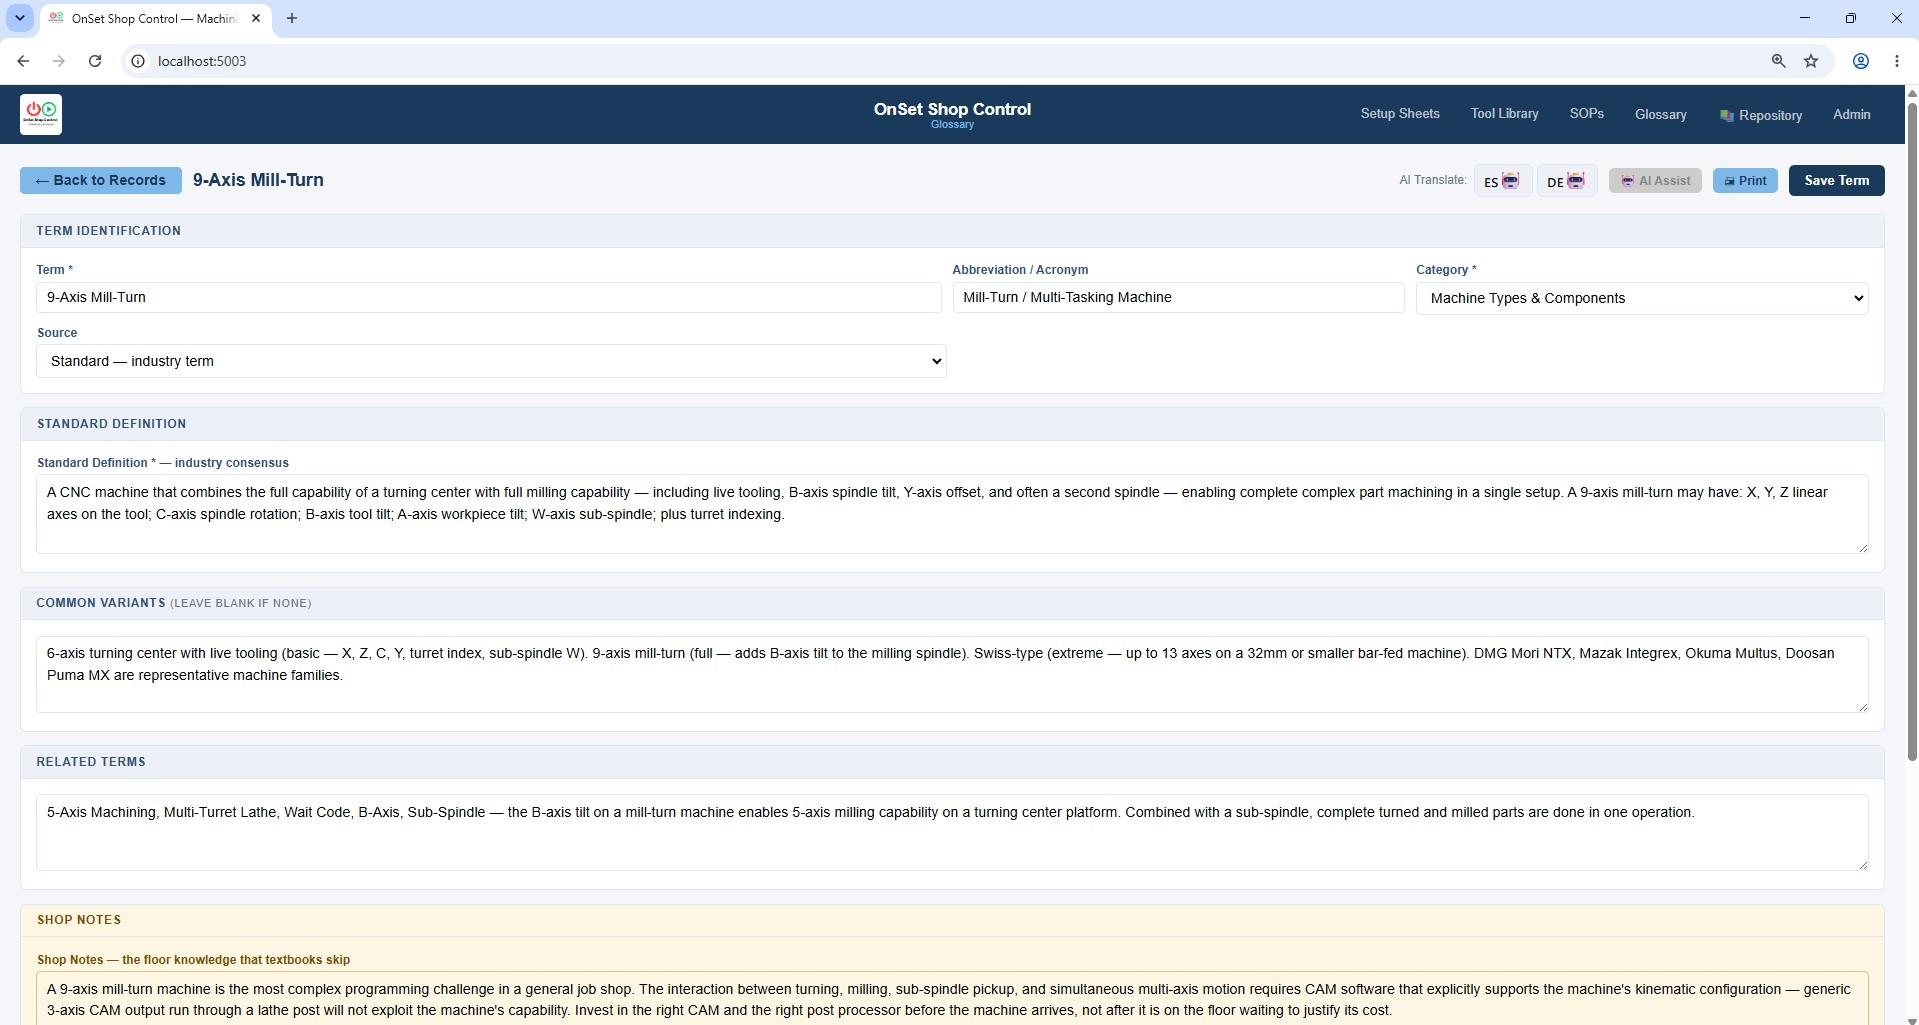Click into the Standard Definition text area
This screenshot has width=1919, height=1025.
[952, 514]
